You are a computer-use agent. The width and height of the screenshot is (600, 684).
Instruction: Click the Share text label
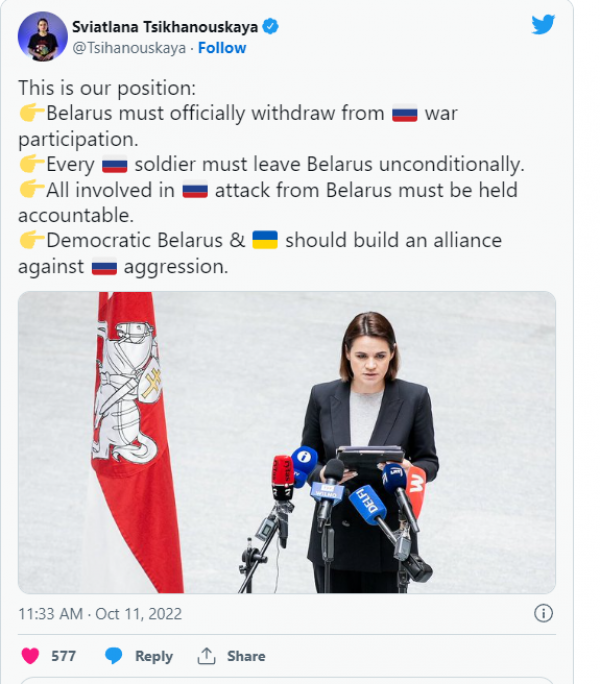(x=246, y=656)
